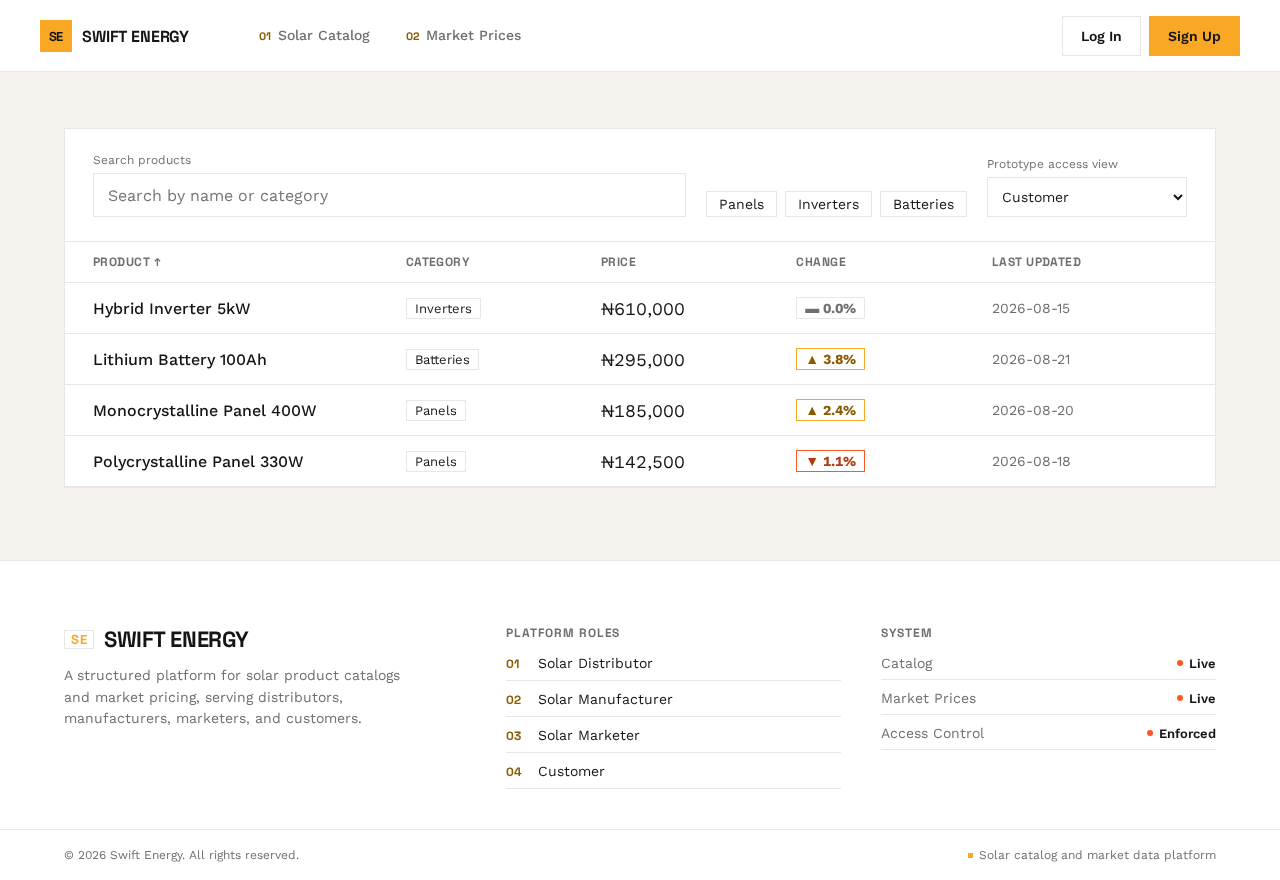The image size is (1280, 880).
Task: Click the up 3.8% change badge
Action: (x=830, y=359)
